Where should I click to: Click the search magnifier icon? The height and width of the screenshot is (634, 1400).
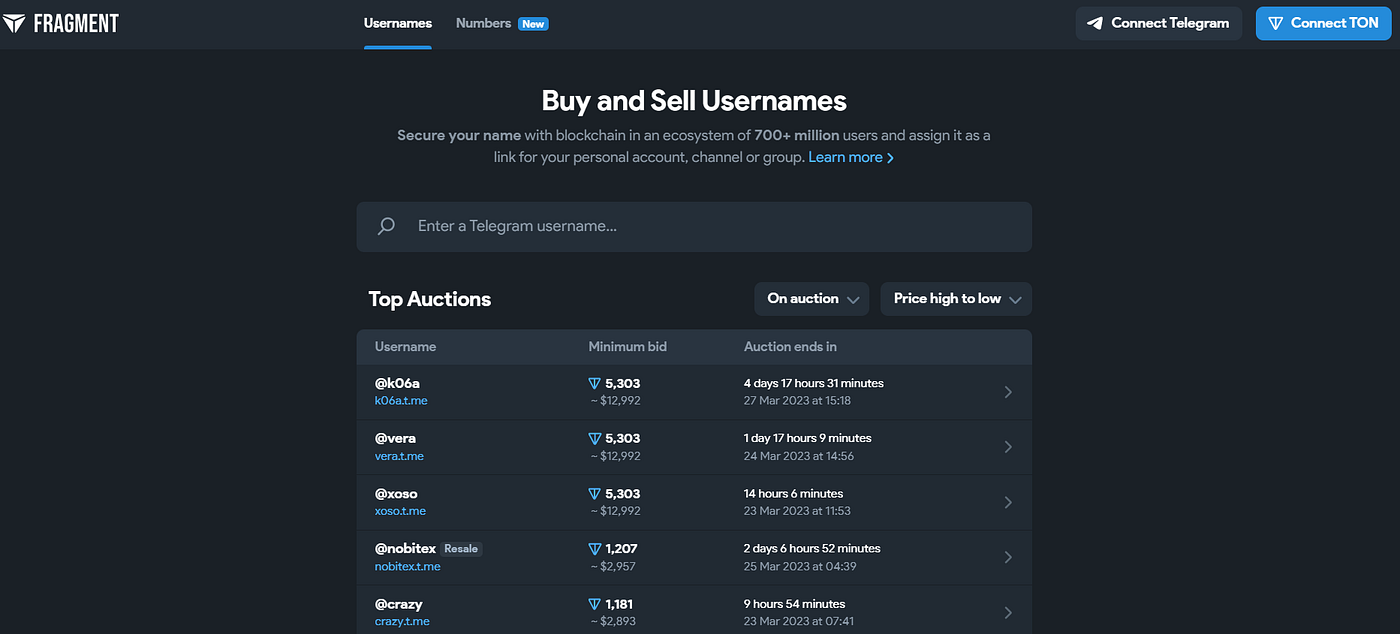pyautogui.click(x=386, y=226)
